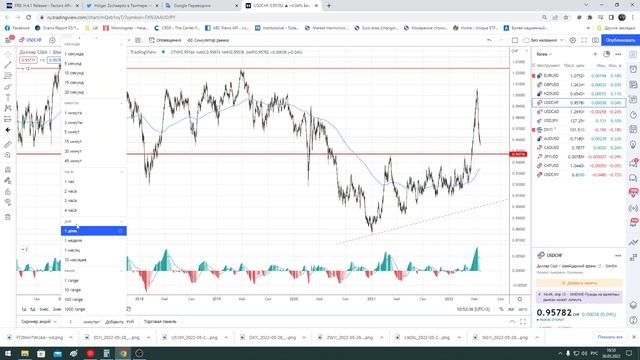The height and width of the screenshot is (360, 640).
Task: Switch to the Торговая панель tab
Action: [x=160, y=322]
